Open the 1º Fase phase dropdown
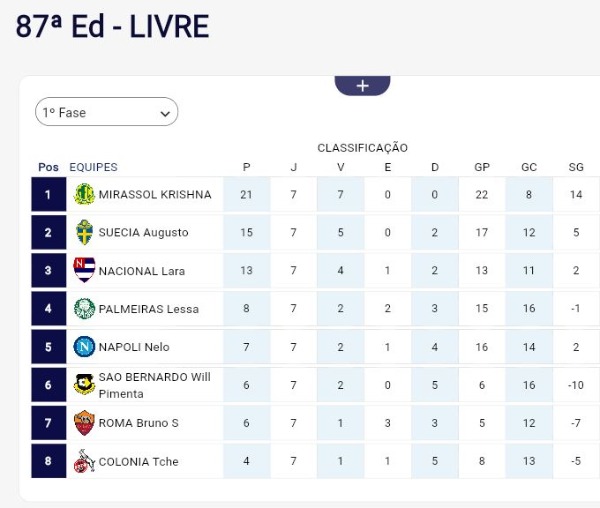This screenshot has height=508, width=600. pyautogui.click(x=107, y=113)
